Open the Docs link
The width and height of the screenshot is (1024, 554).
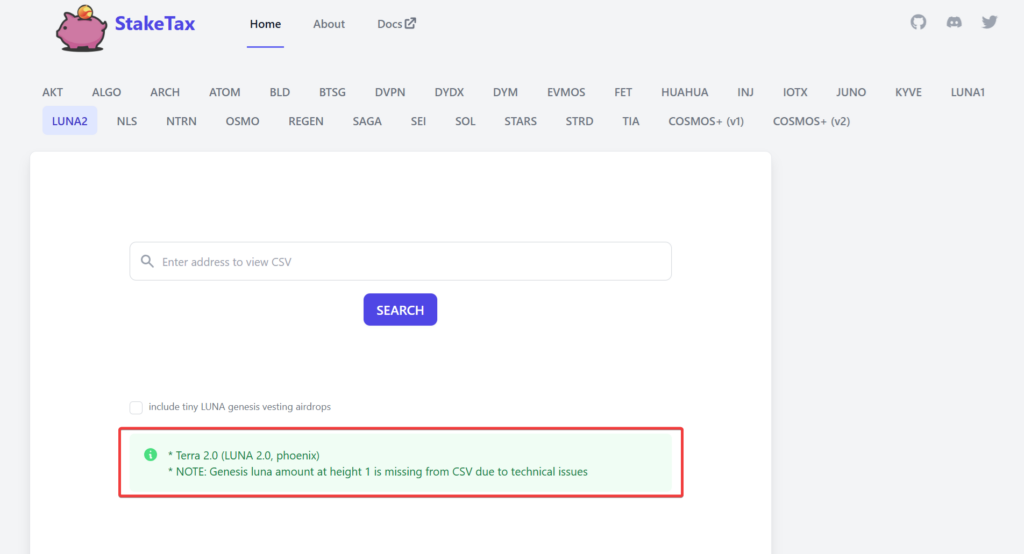coord(396,24)
